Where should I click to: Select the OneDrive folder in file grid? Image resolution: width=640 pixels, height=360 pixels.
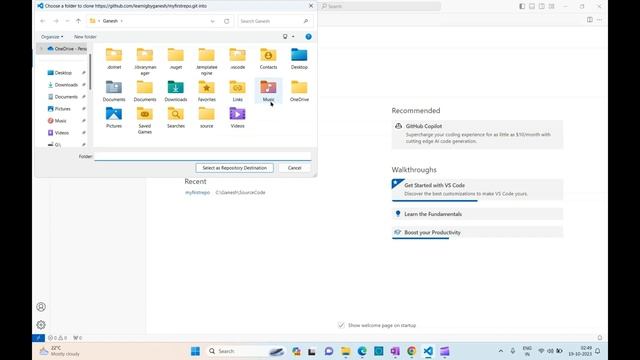coord(299,91)
